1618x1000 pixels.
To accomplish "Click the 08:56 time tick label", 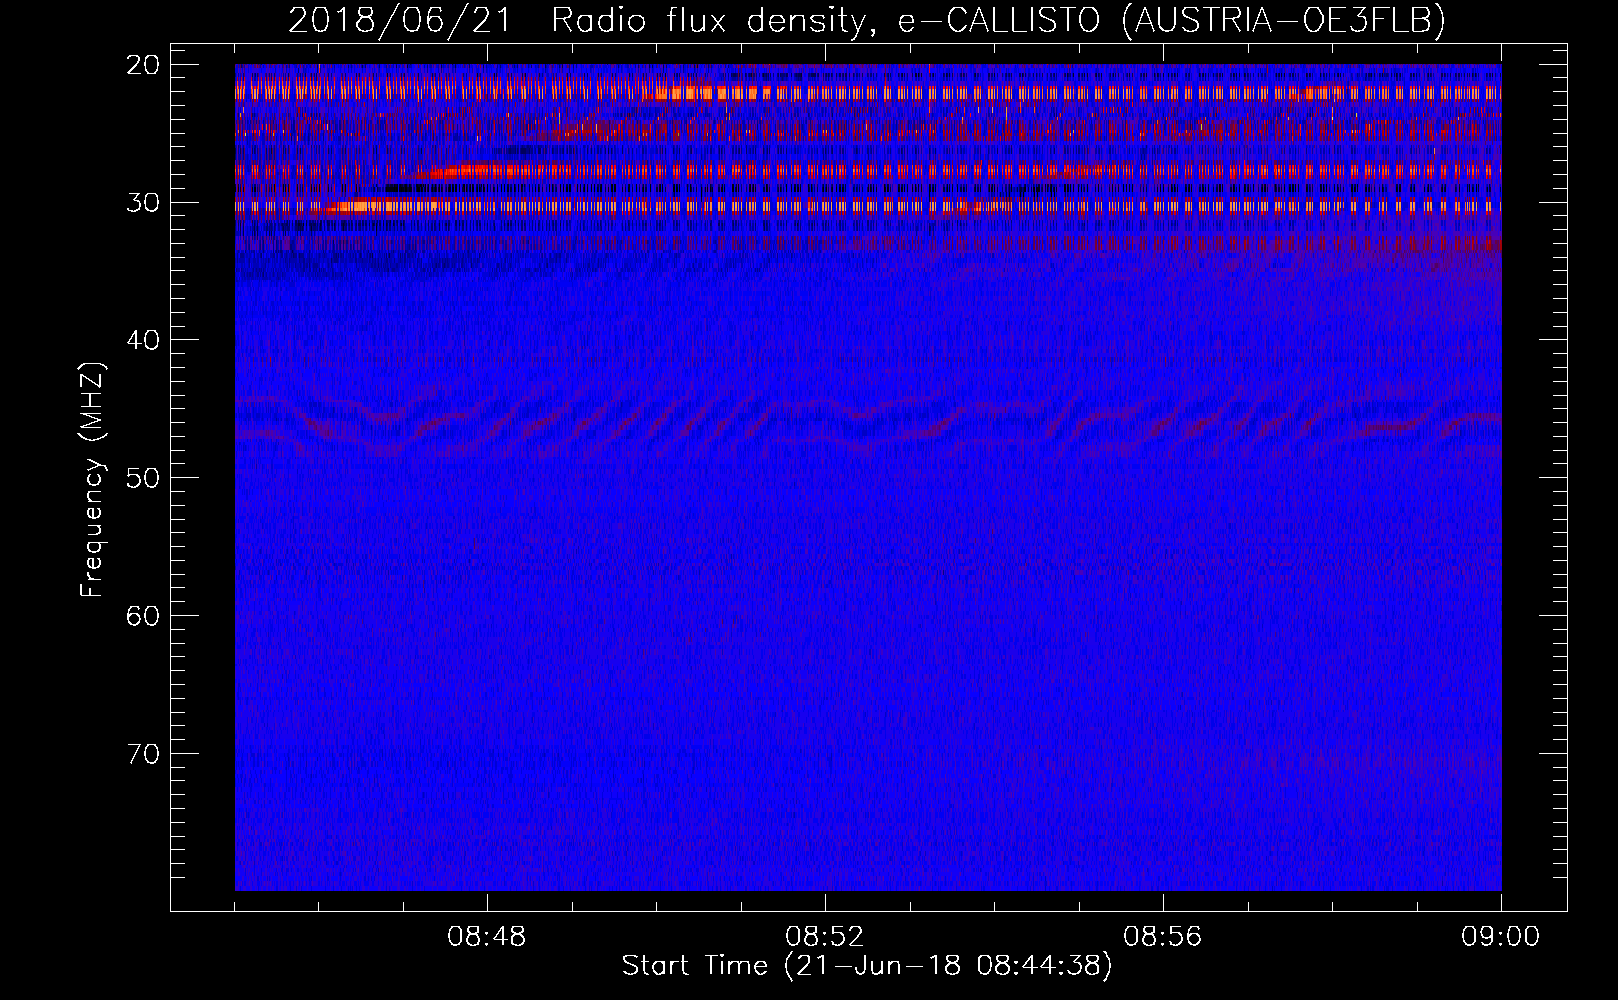I will tap(1163, 937).
